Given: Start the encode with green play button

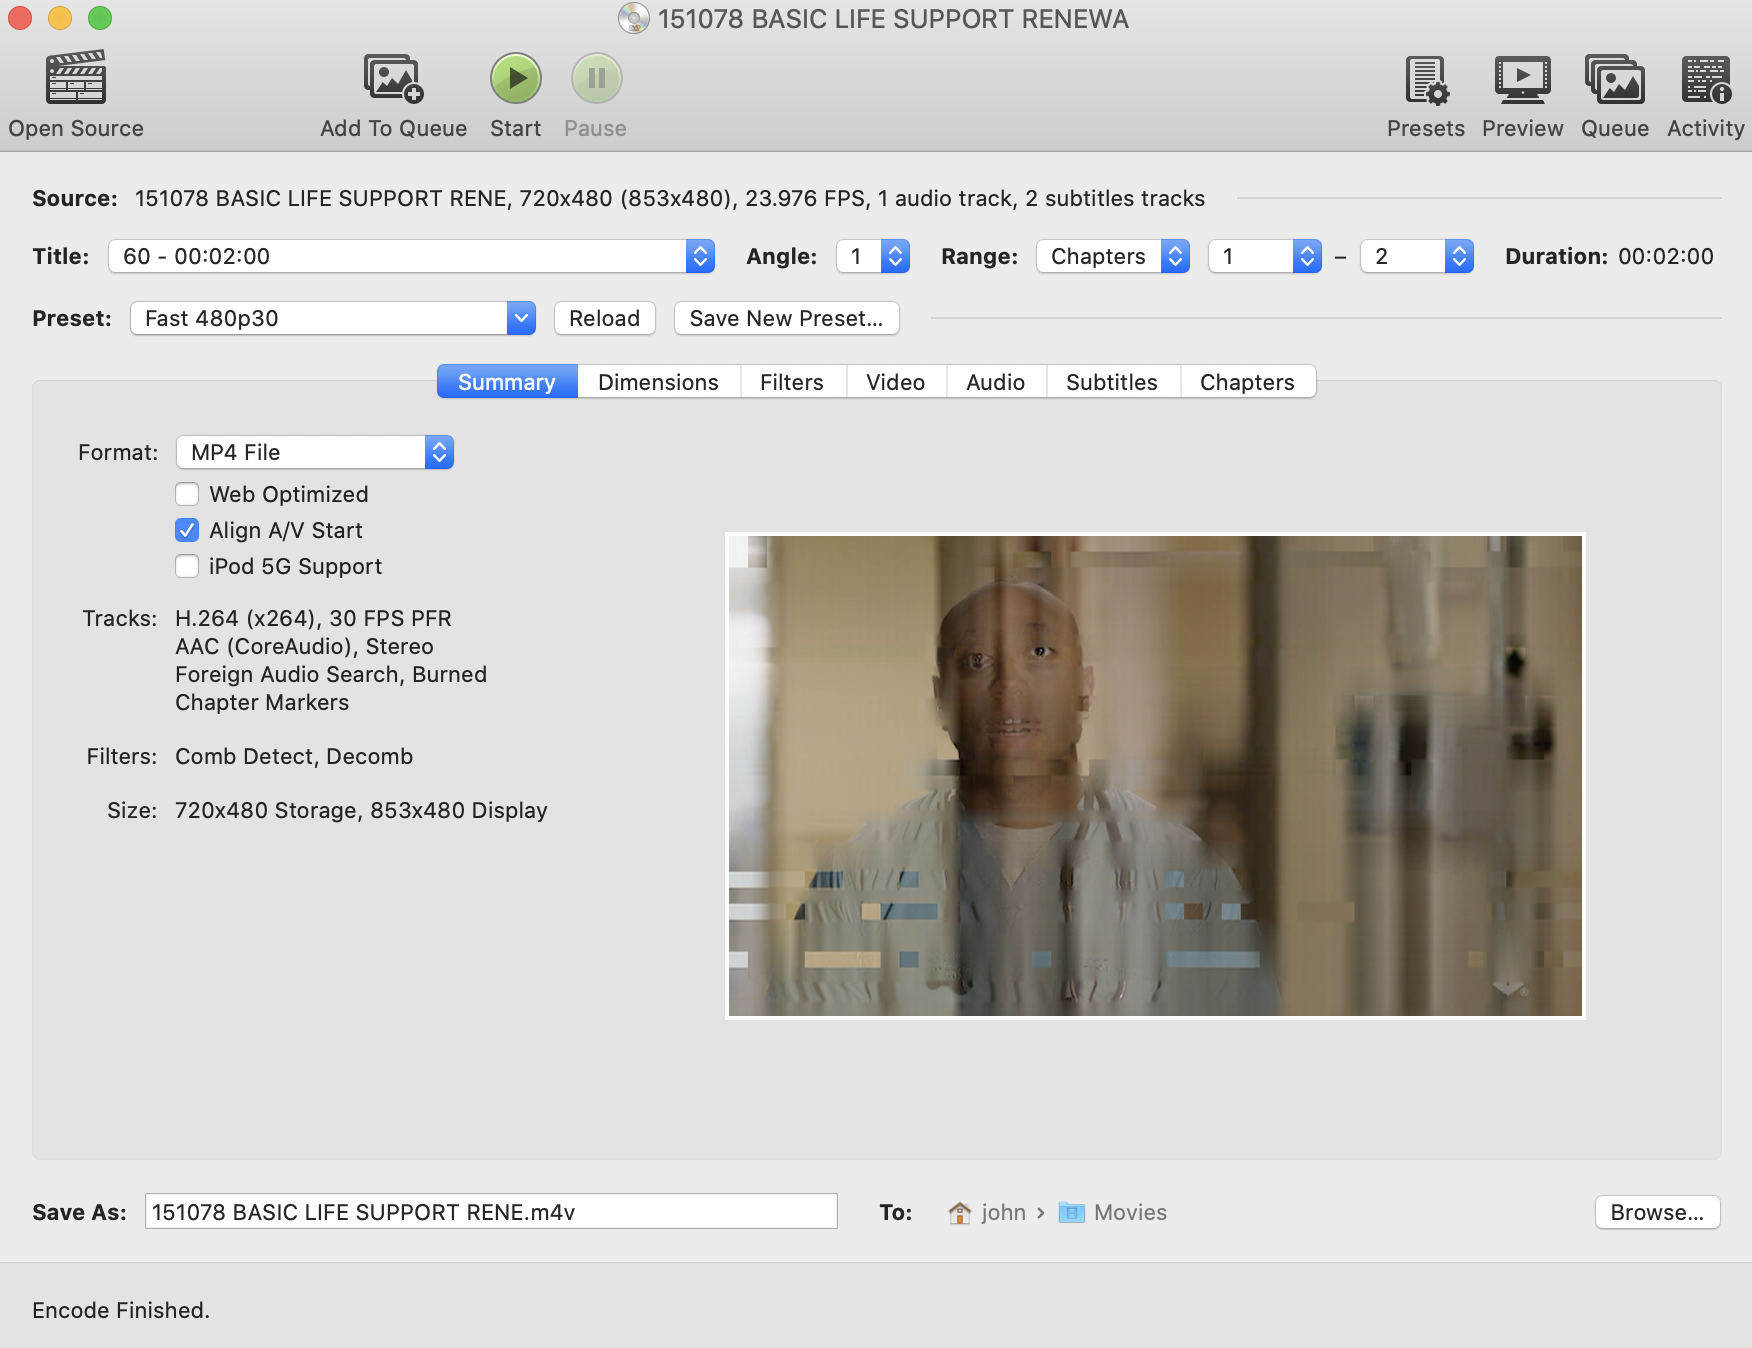Looking at the screenshot, I should click(516, 78).
